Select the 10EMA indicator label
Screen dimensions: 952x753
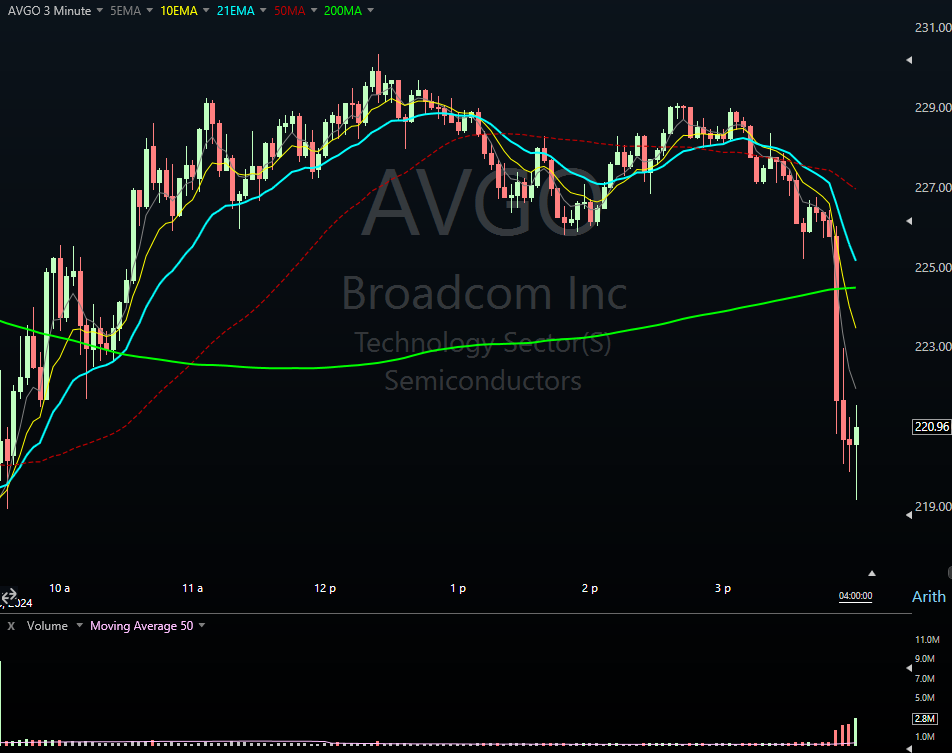coord(178,11)
